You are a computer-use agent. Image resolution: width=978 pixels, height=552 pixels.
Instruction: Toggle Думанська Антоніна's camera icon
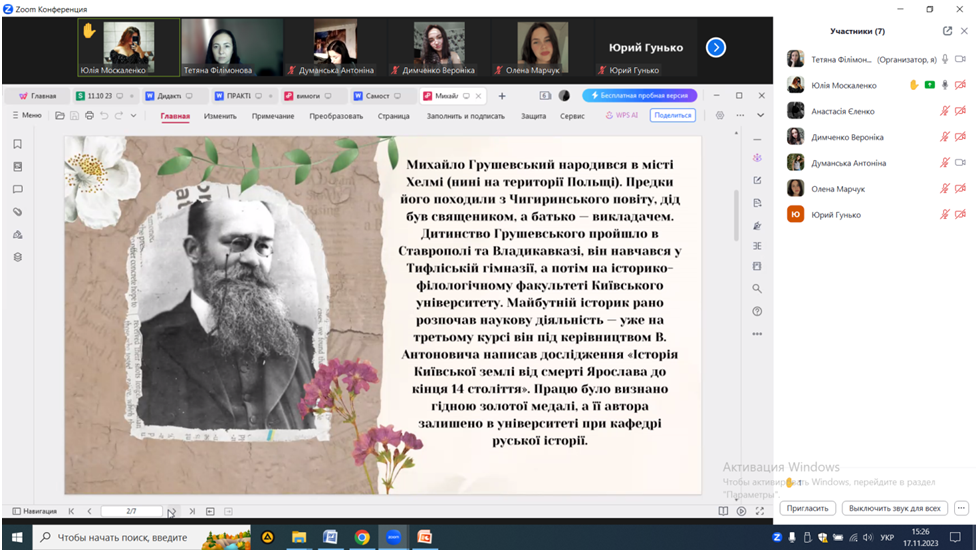960,163
